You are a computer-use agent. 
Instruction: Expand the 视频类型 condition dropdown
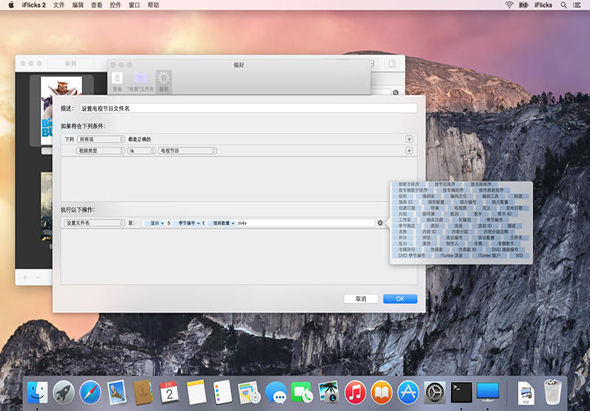pos(101,151)
